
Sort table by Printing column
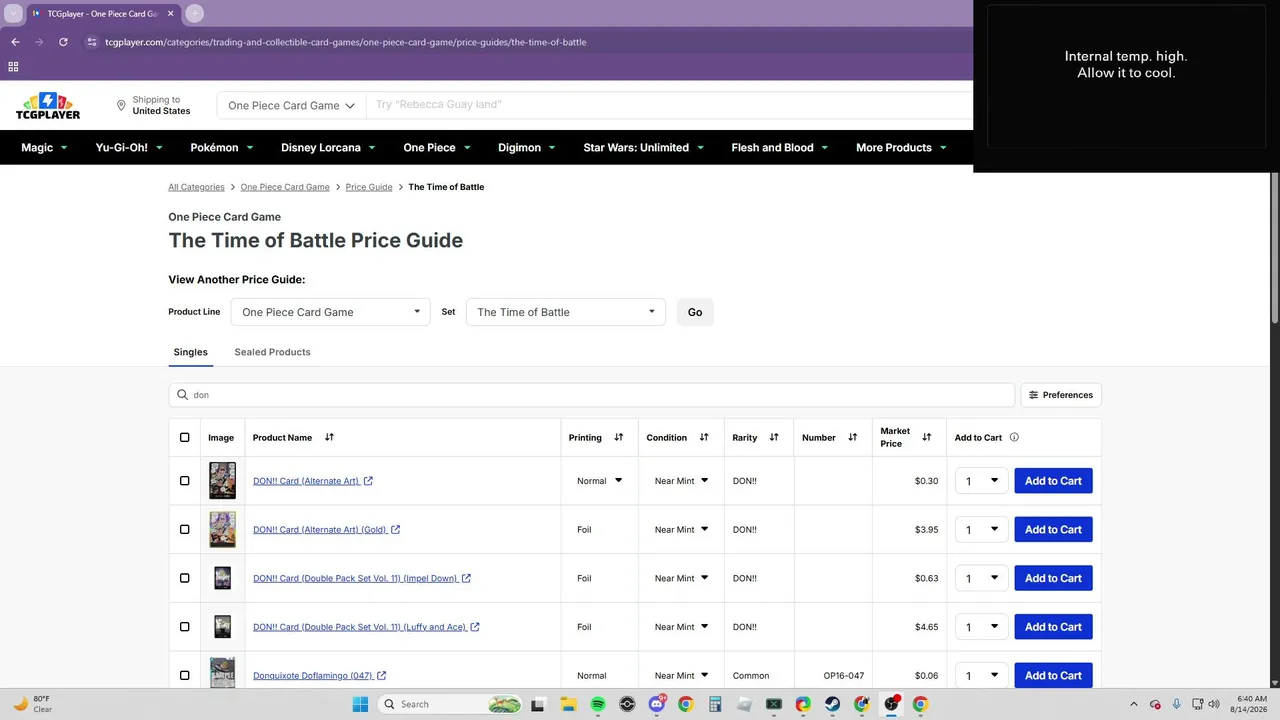[x=618, y=437]
